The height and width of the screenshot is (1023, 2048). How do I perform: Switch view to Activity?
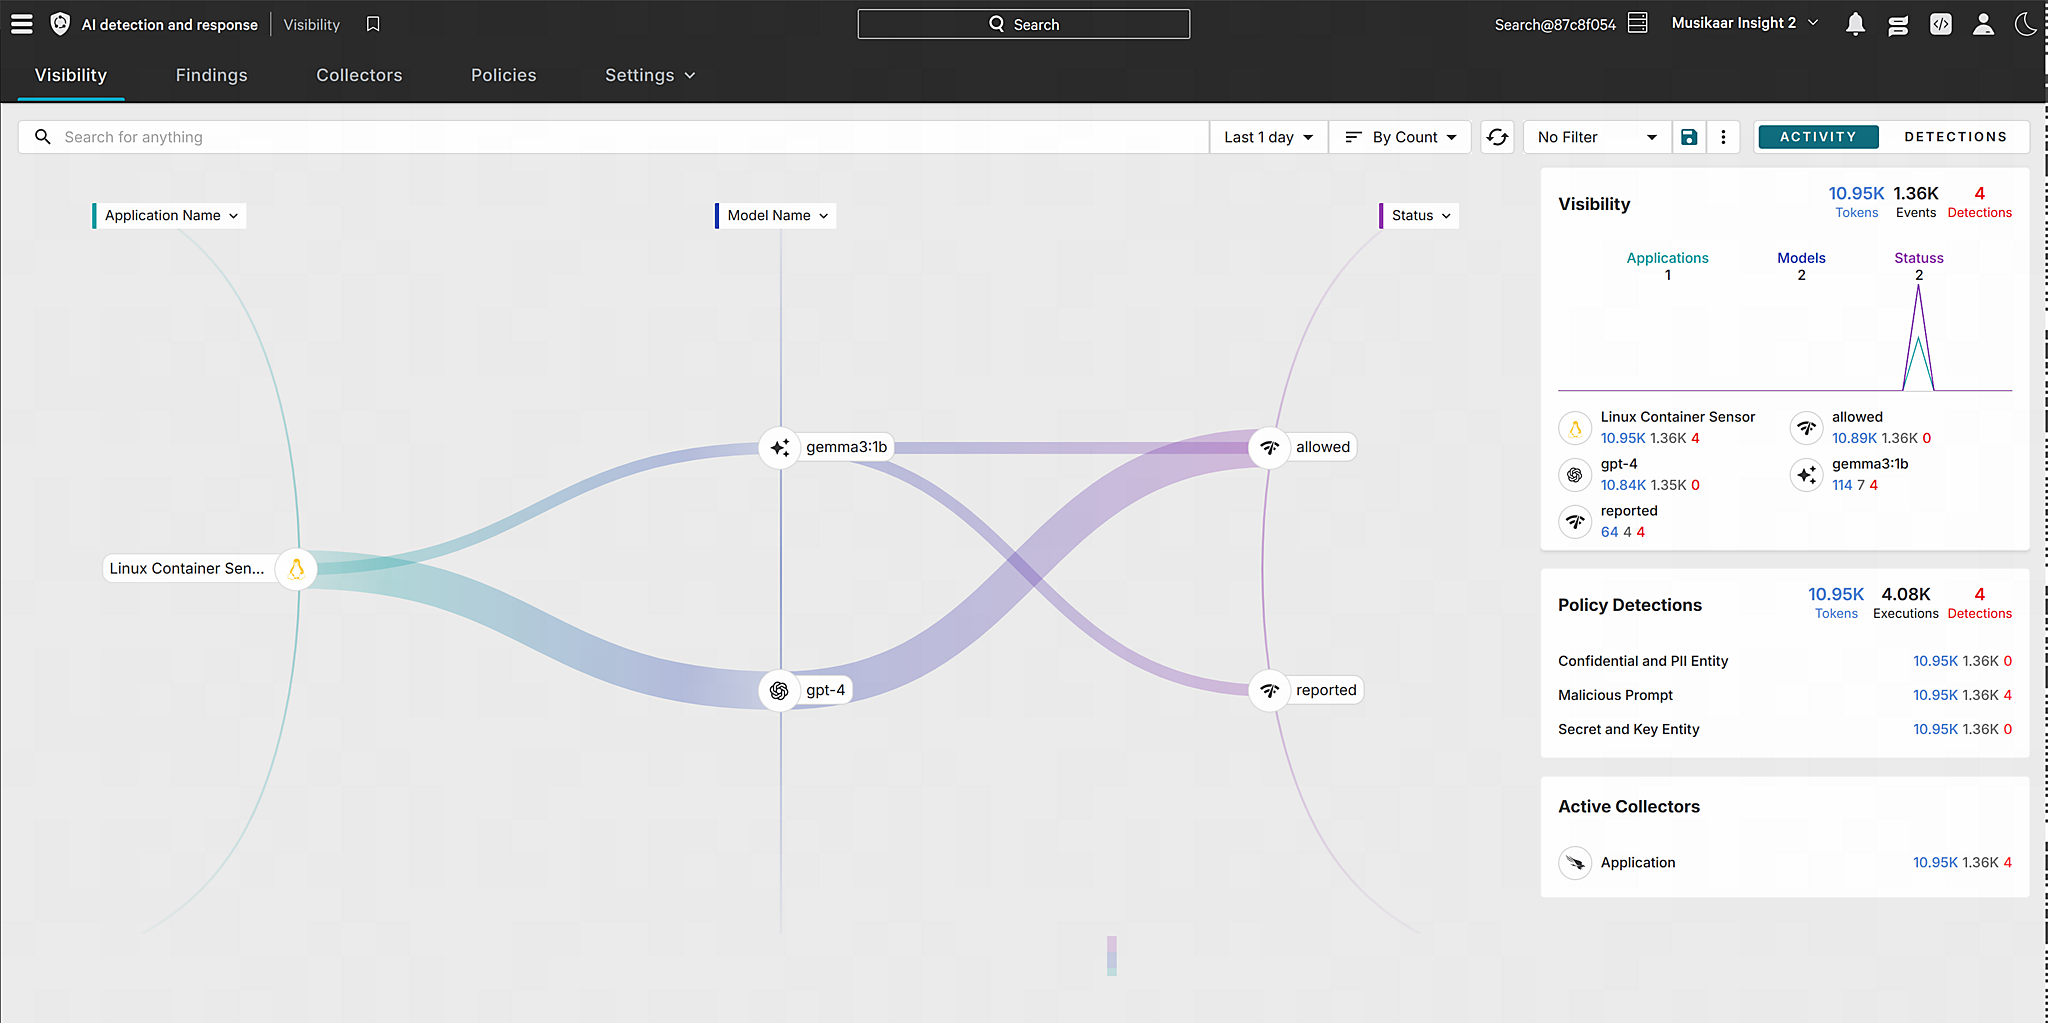coord(1817,137)
